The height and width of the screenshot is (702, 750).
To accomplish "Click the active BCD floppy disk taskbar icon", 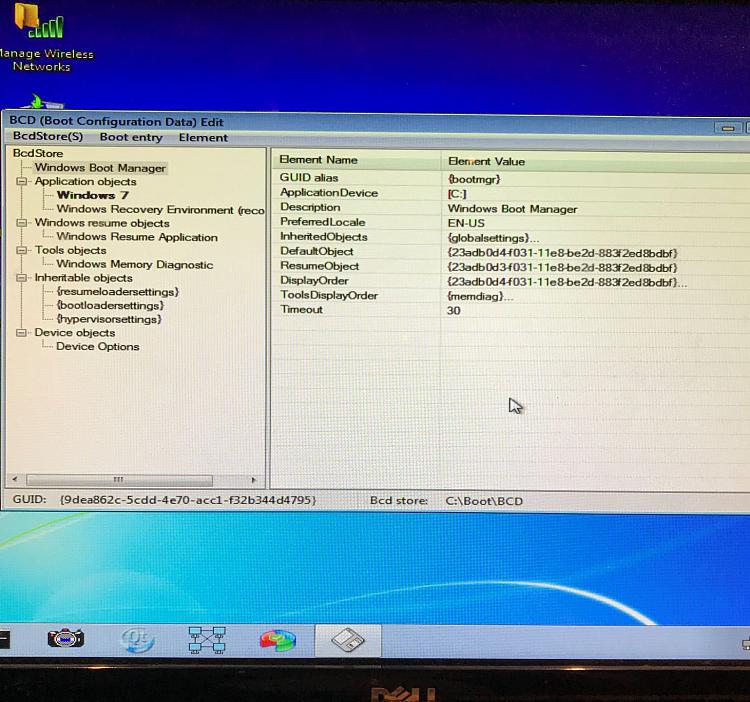I will [x=348, y=640].
